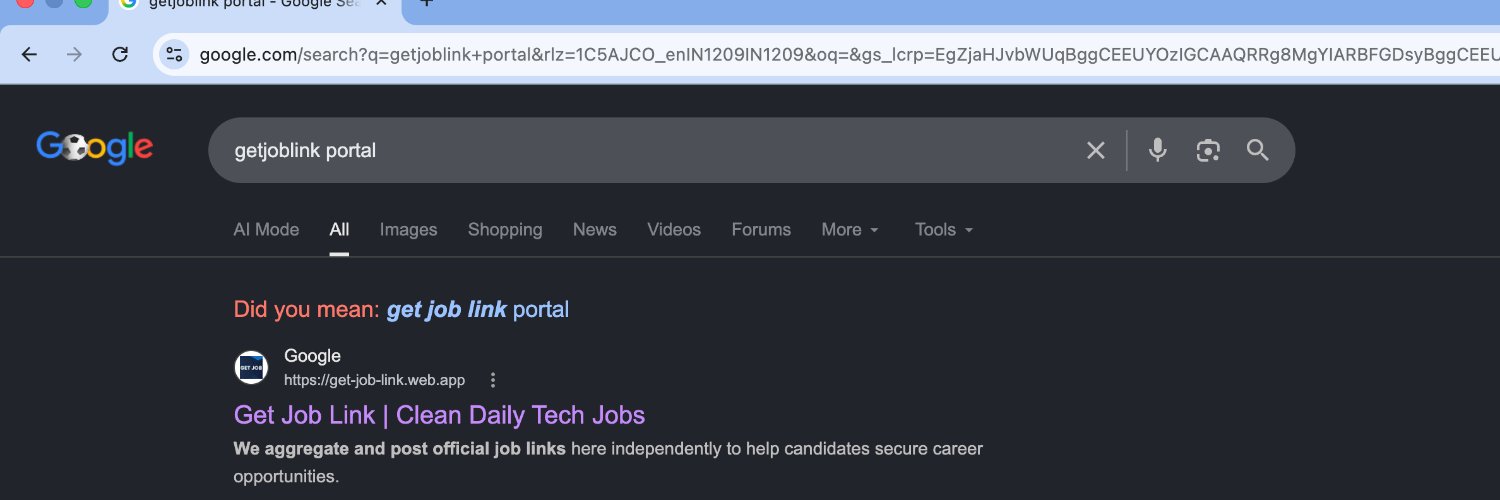The image size is (1500, 500).
Task: Click the Google logo
Action: click(95, 148)
